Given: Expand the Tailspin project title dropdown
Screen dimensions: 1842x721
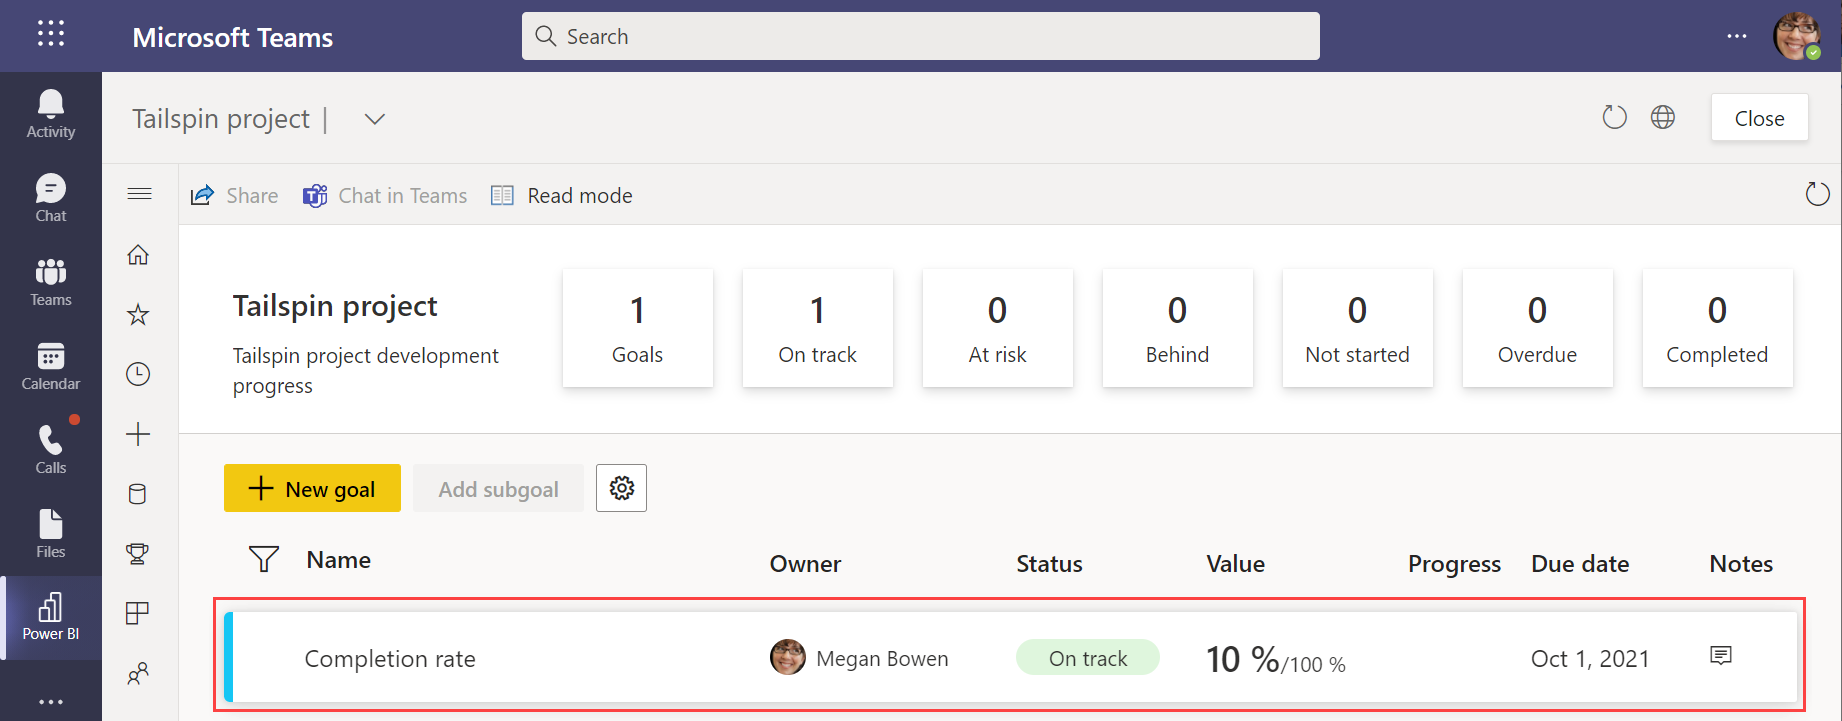Looking at the screenshot, I should 374,119.
